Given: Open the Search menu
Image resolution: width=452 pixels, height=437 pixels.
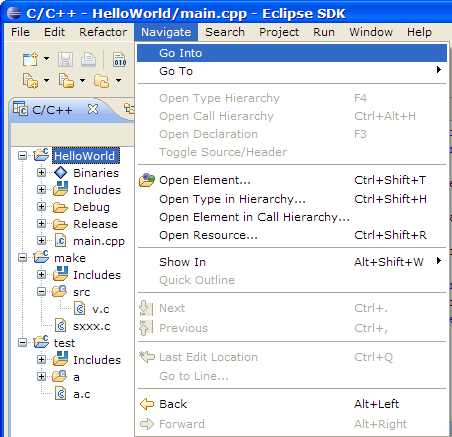Looking at the screenshot, I should pyautogui.click(x=225, y=32).
